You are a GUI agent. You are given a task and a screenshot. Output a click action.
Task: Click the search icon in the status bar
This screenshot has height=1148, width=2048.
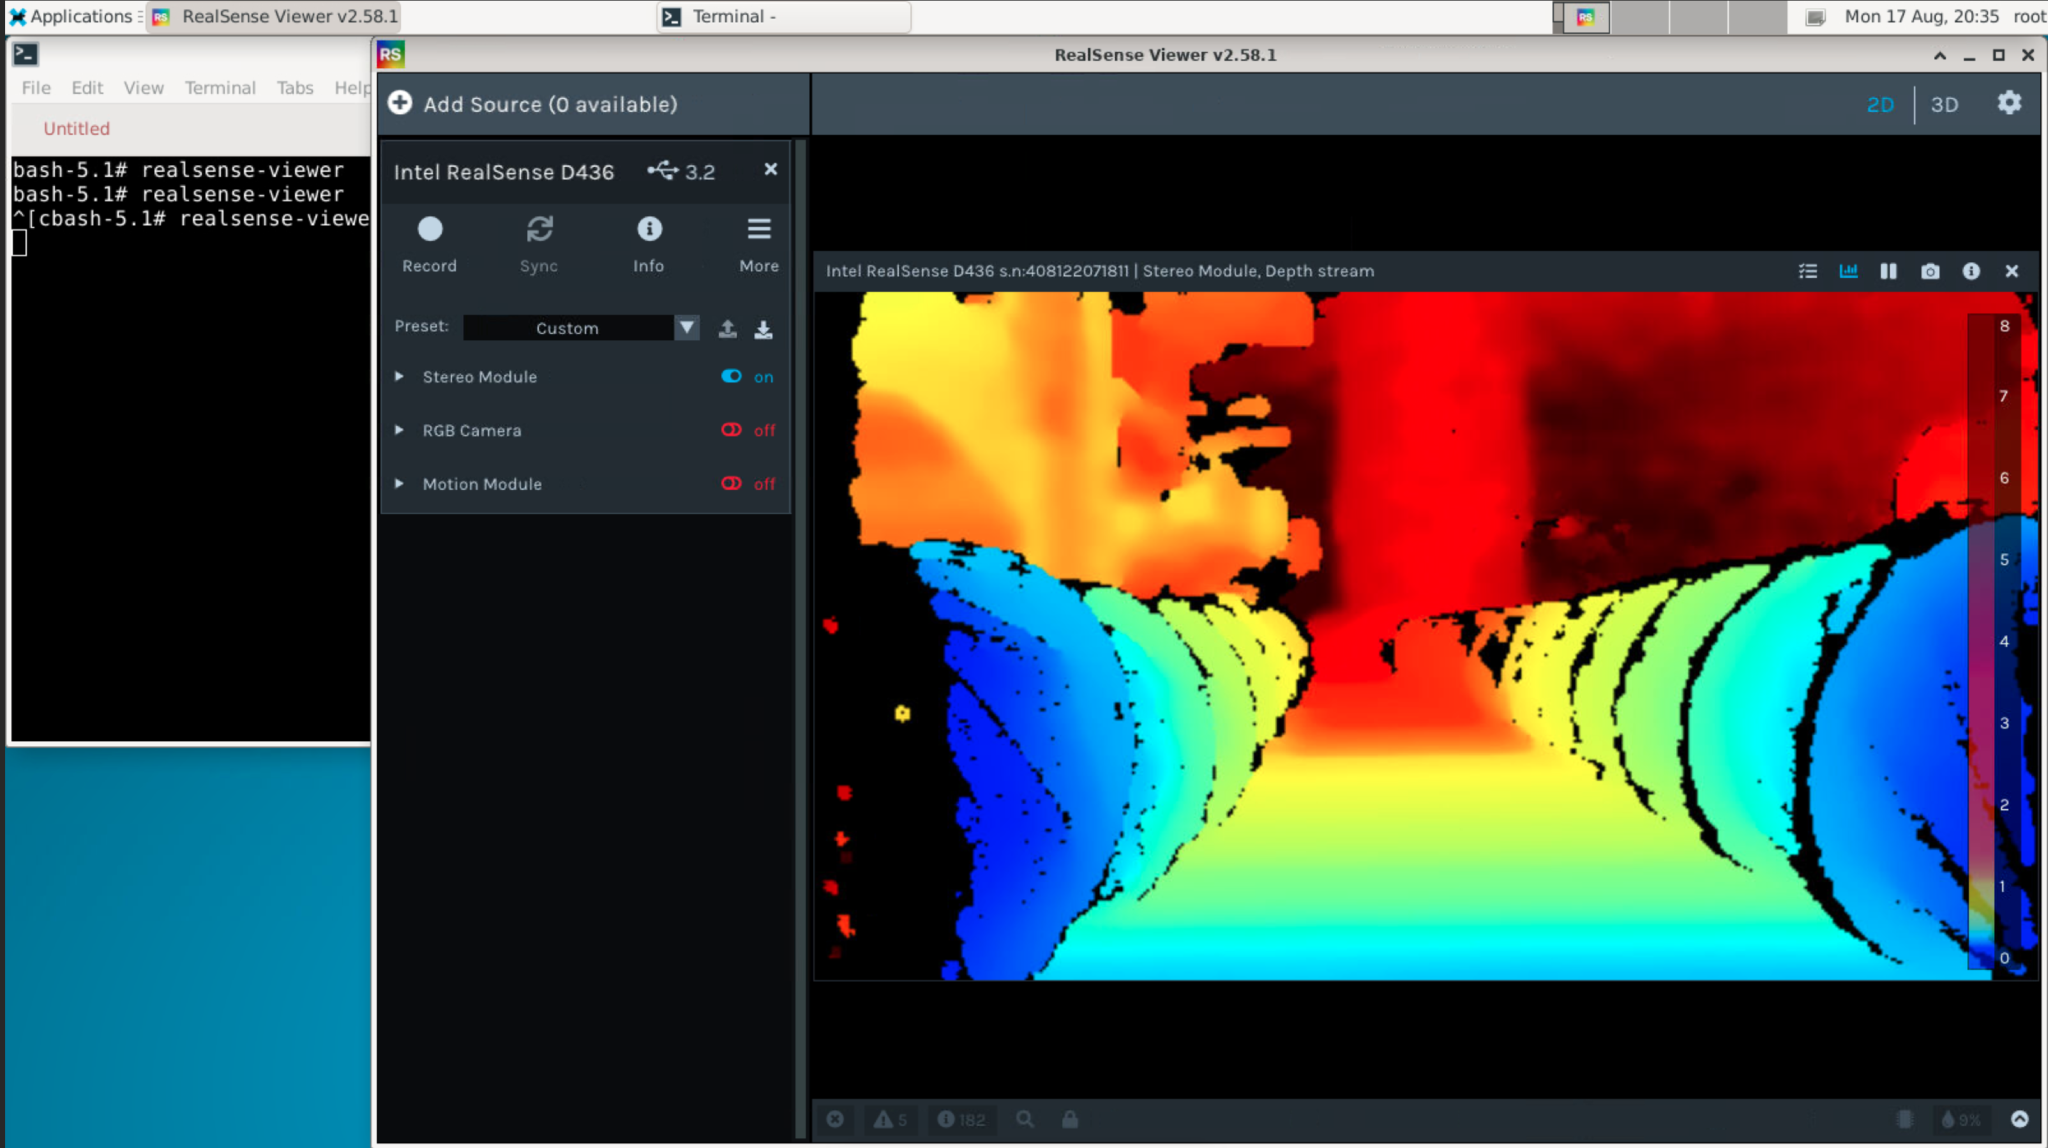pyautogui.click(x=1025, y=1119)
